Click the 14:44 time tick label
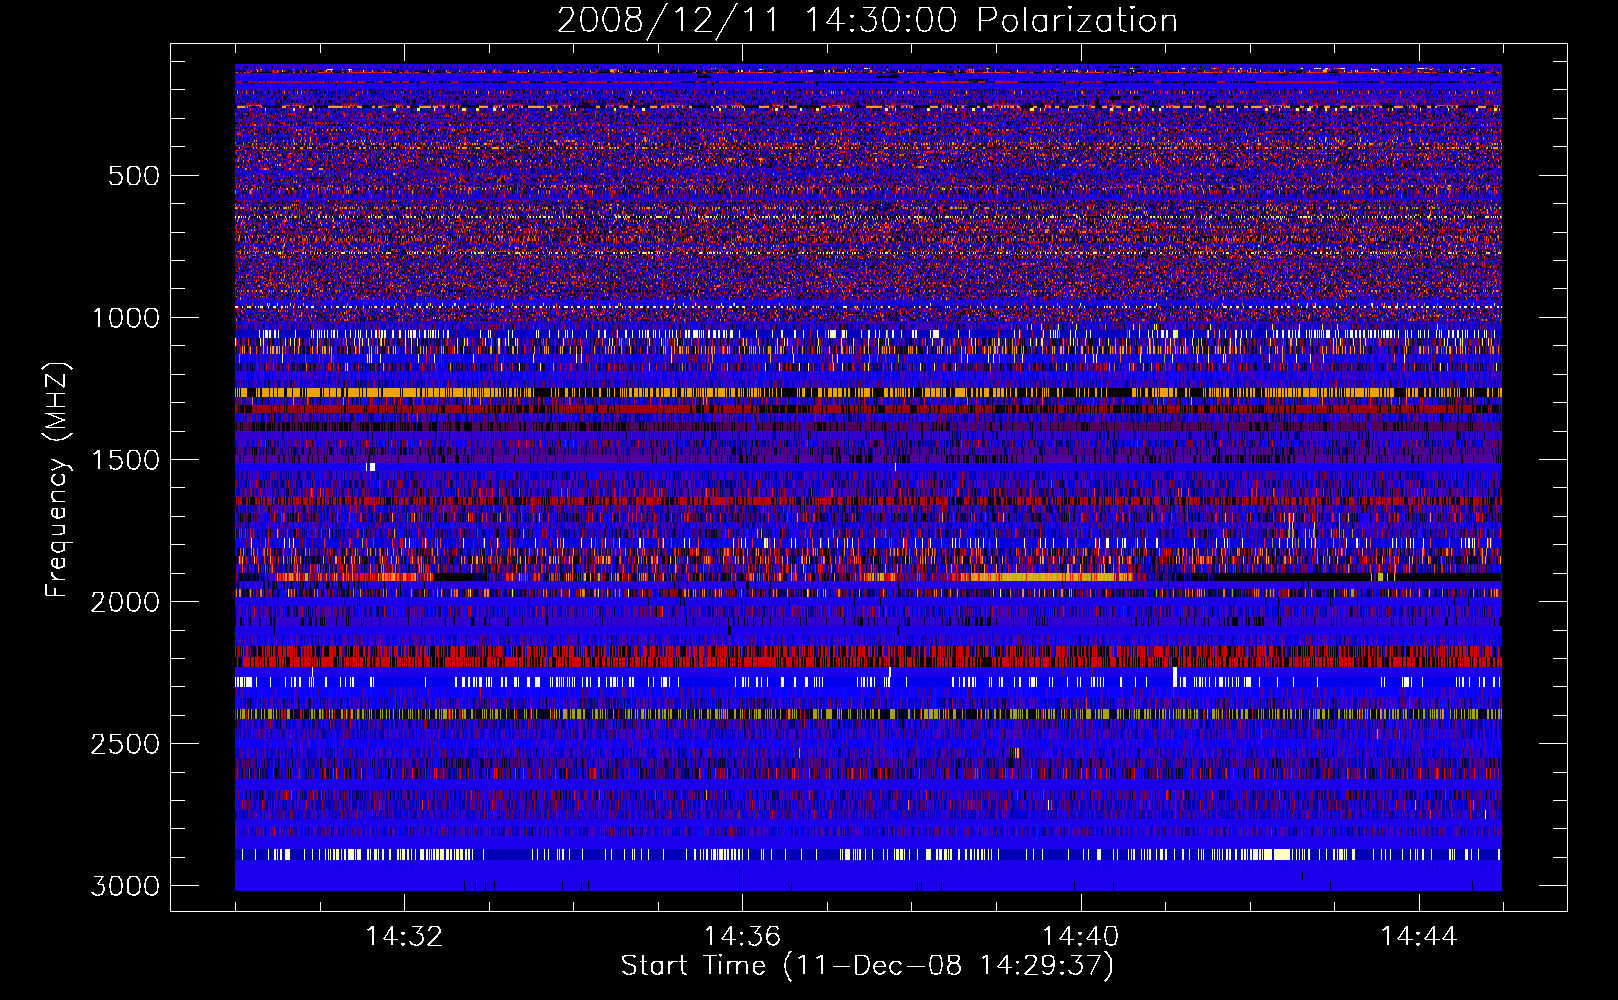The image size is (1618, 1000). click(1419, 936)
